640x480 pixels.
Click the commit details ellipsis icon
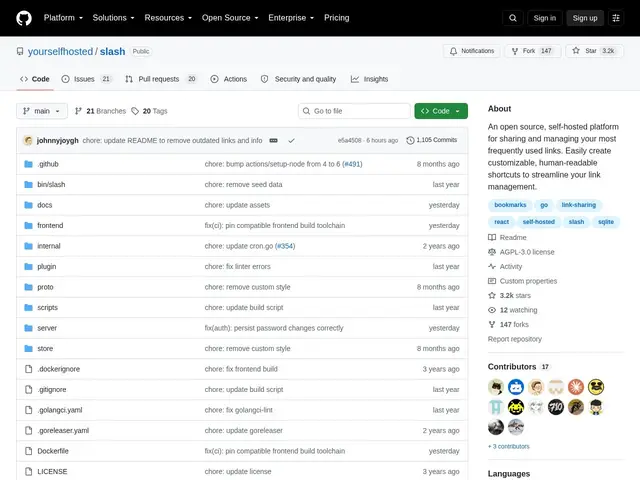273,140
